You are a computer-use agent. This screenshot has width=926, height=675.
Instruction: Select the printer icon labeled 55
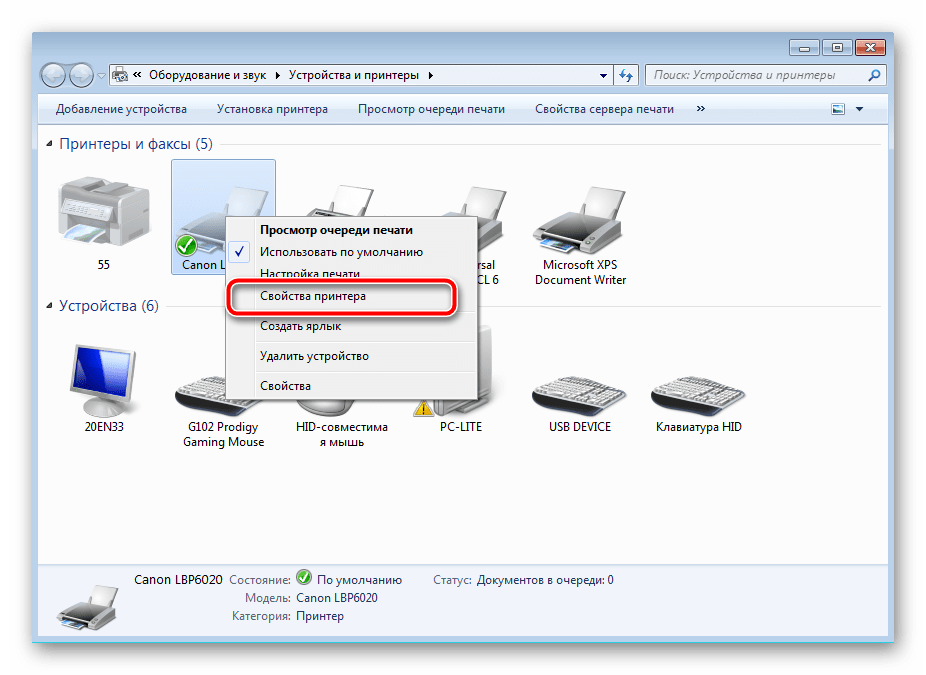tap(103, 211)
